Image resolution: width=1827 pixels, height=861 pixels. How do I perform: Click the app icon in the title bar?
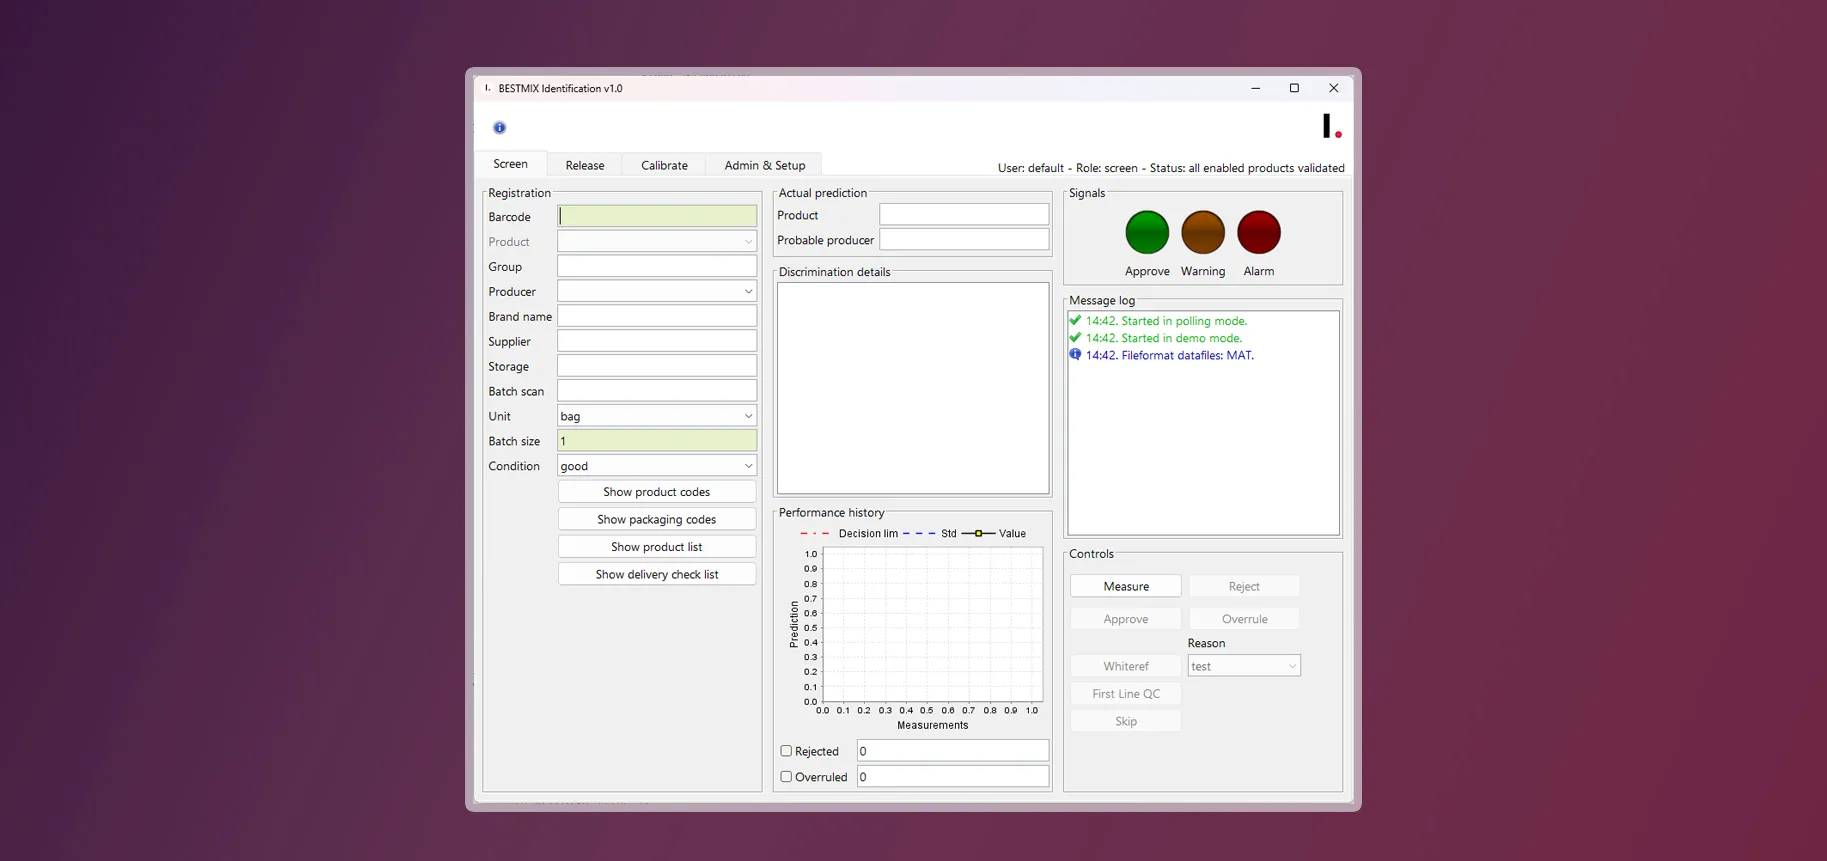pyautogui.click(x=487, y=88)
